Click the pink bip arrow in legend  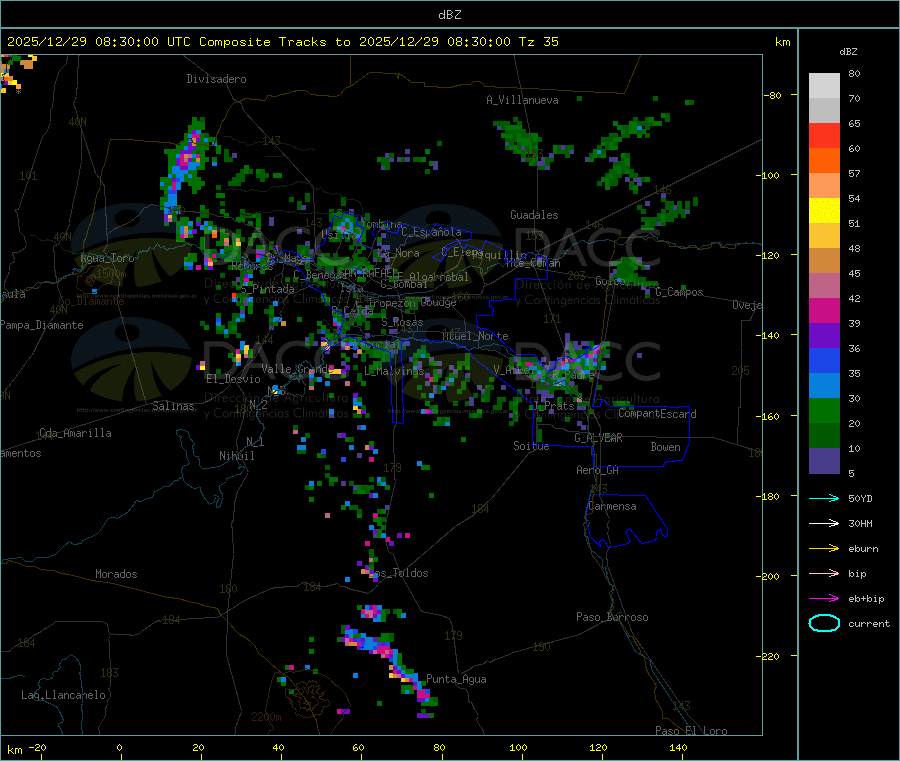824,573
